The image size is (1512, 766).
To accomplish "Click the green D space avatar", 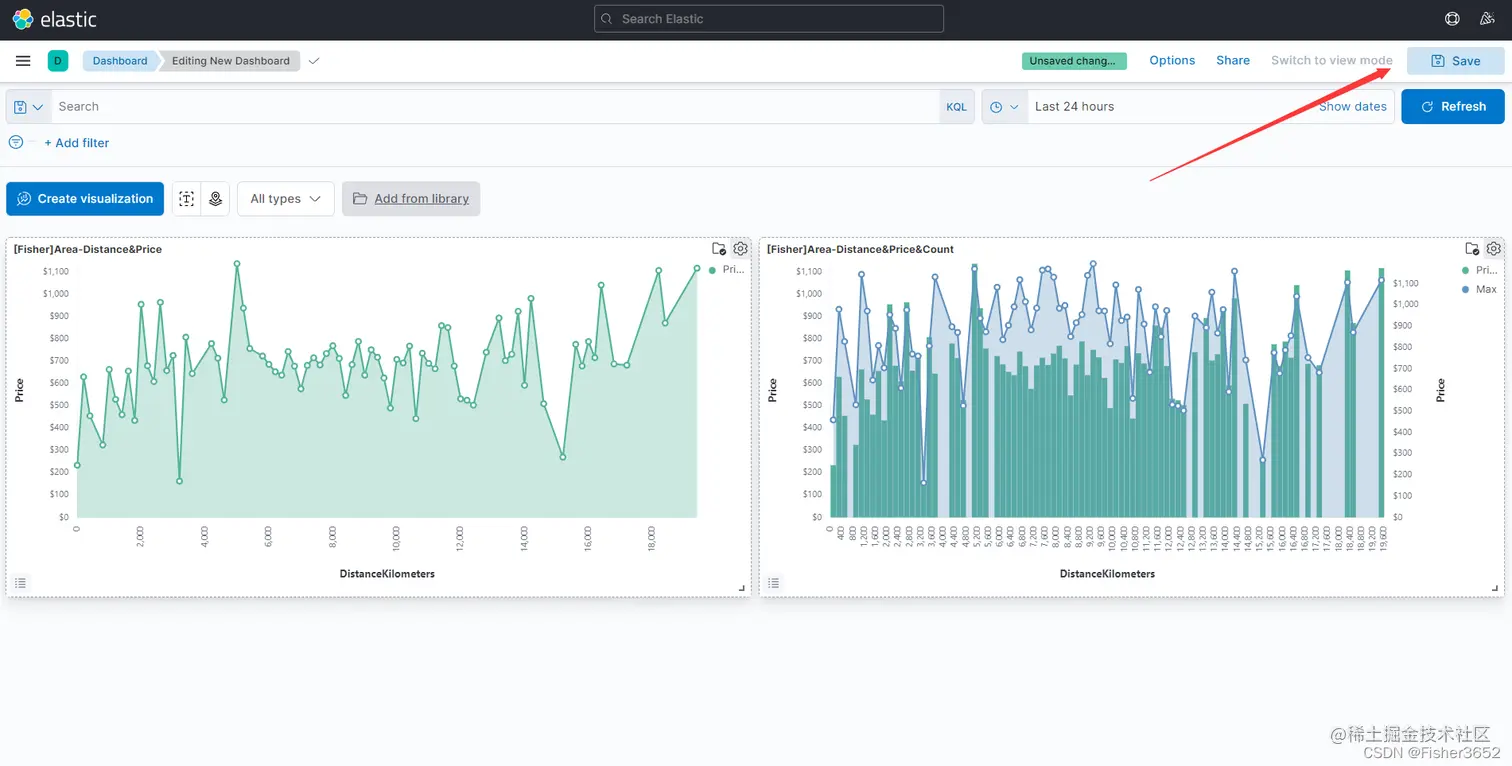I will tap(58, 61).
